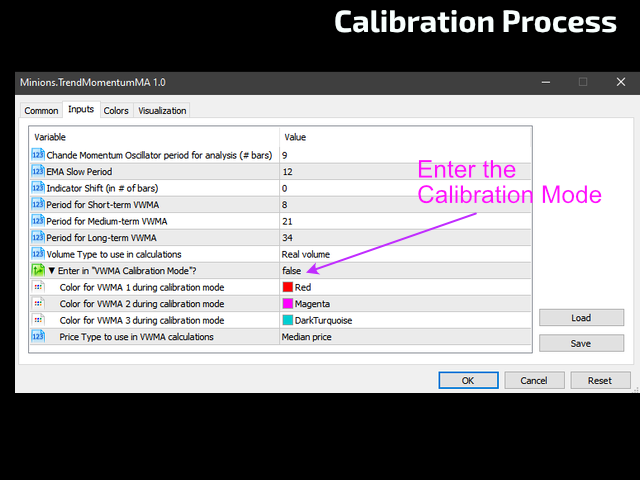Click the Load button

tap(581, 318)
